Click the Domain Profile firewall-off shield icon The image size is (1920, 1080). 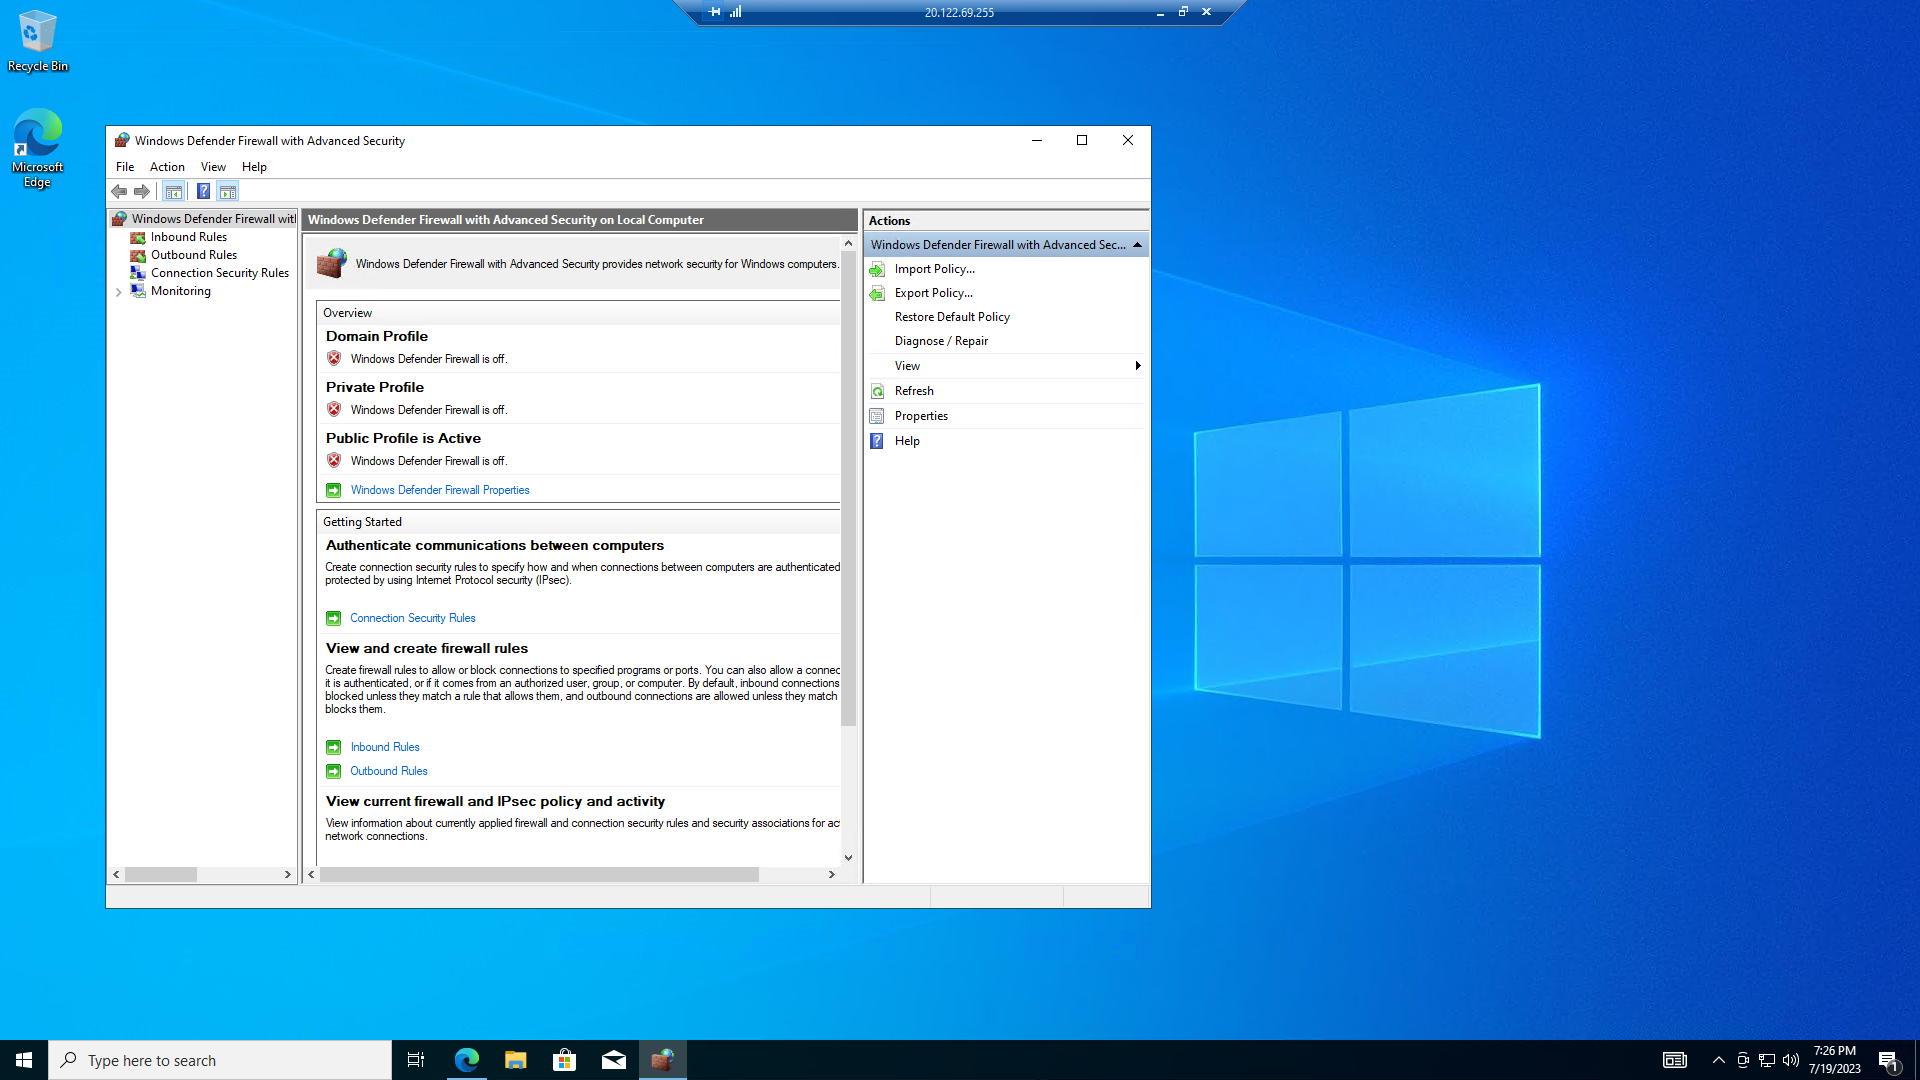tap(334, 359)
